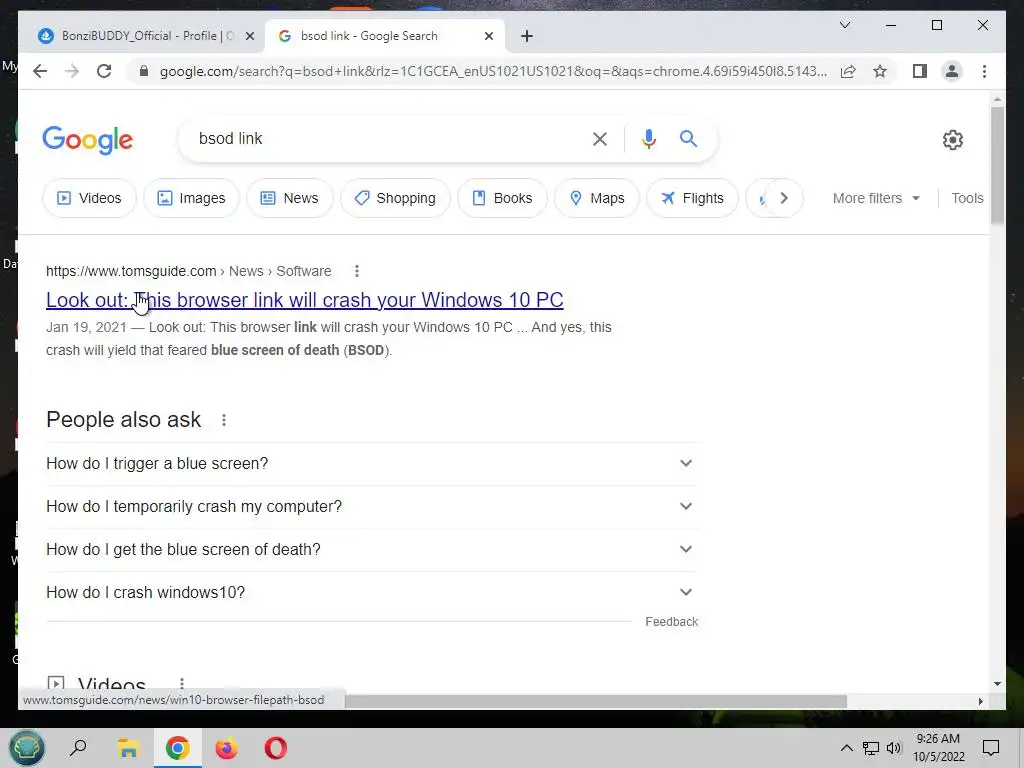Open the volume speaker tray icon
The height and width of the screenshot is (768, 1024).
pos(894,748)
